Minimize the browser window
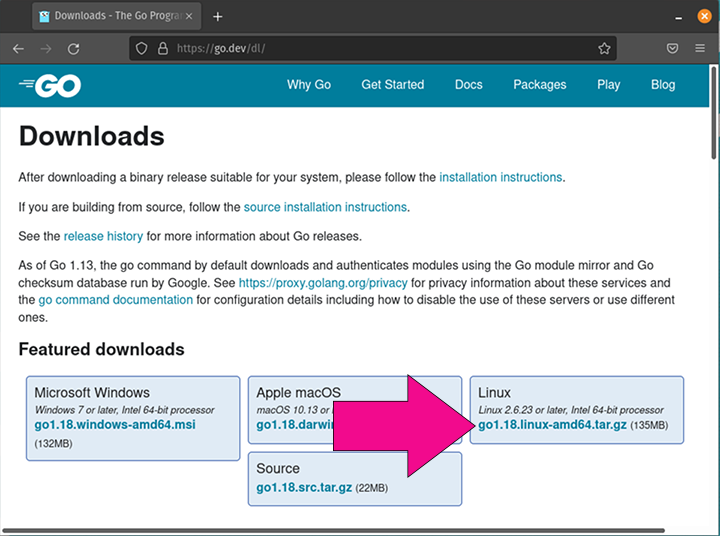The height and width of the screenshot is (536, 720). (678, 18)
